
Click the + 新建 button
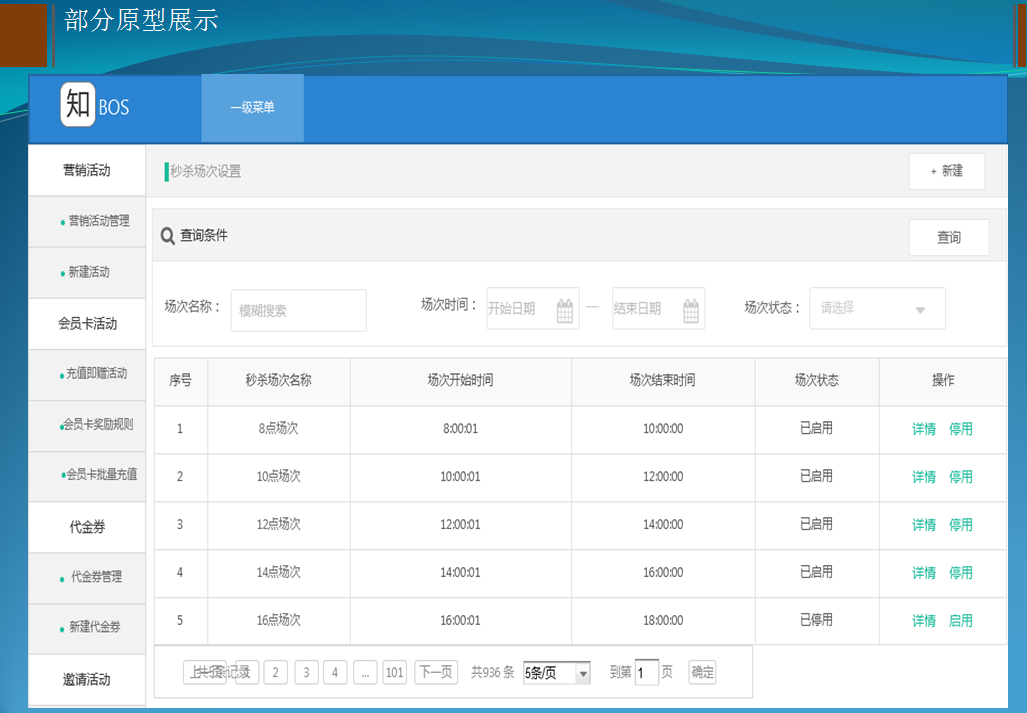coord(946,172)
